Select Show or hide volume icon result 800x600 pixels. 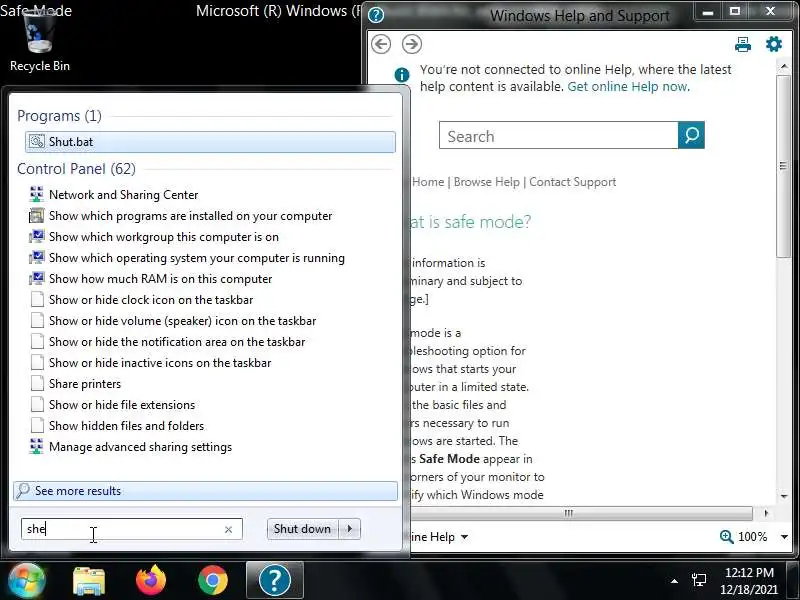point(172,320)
